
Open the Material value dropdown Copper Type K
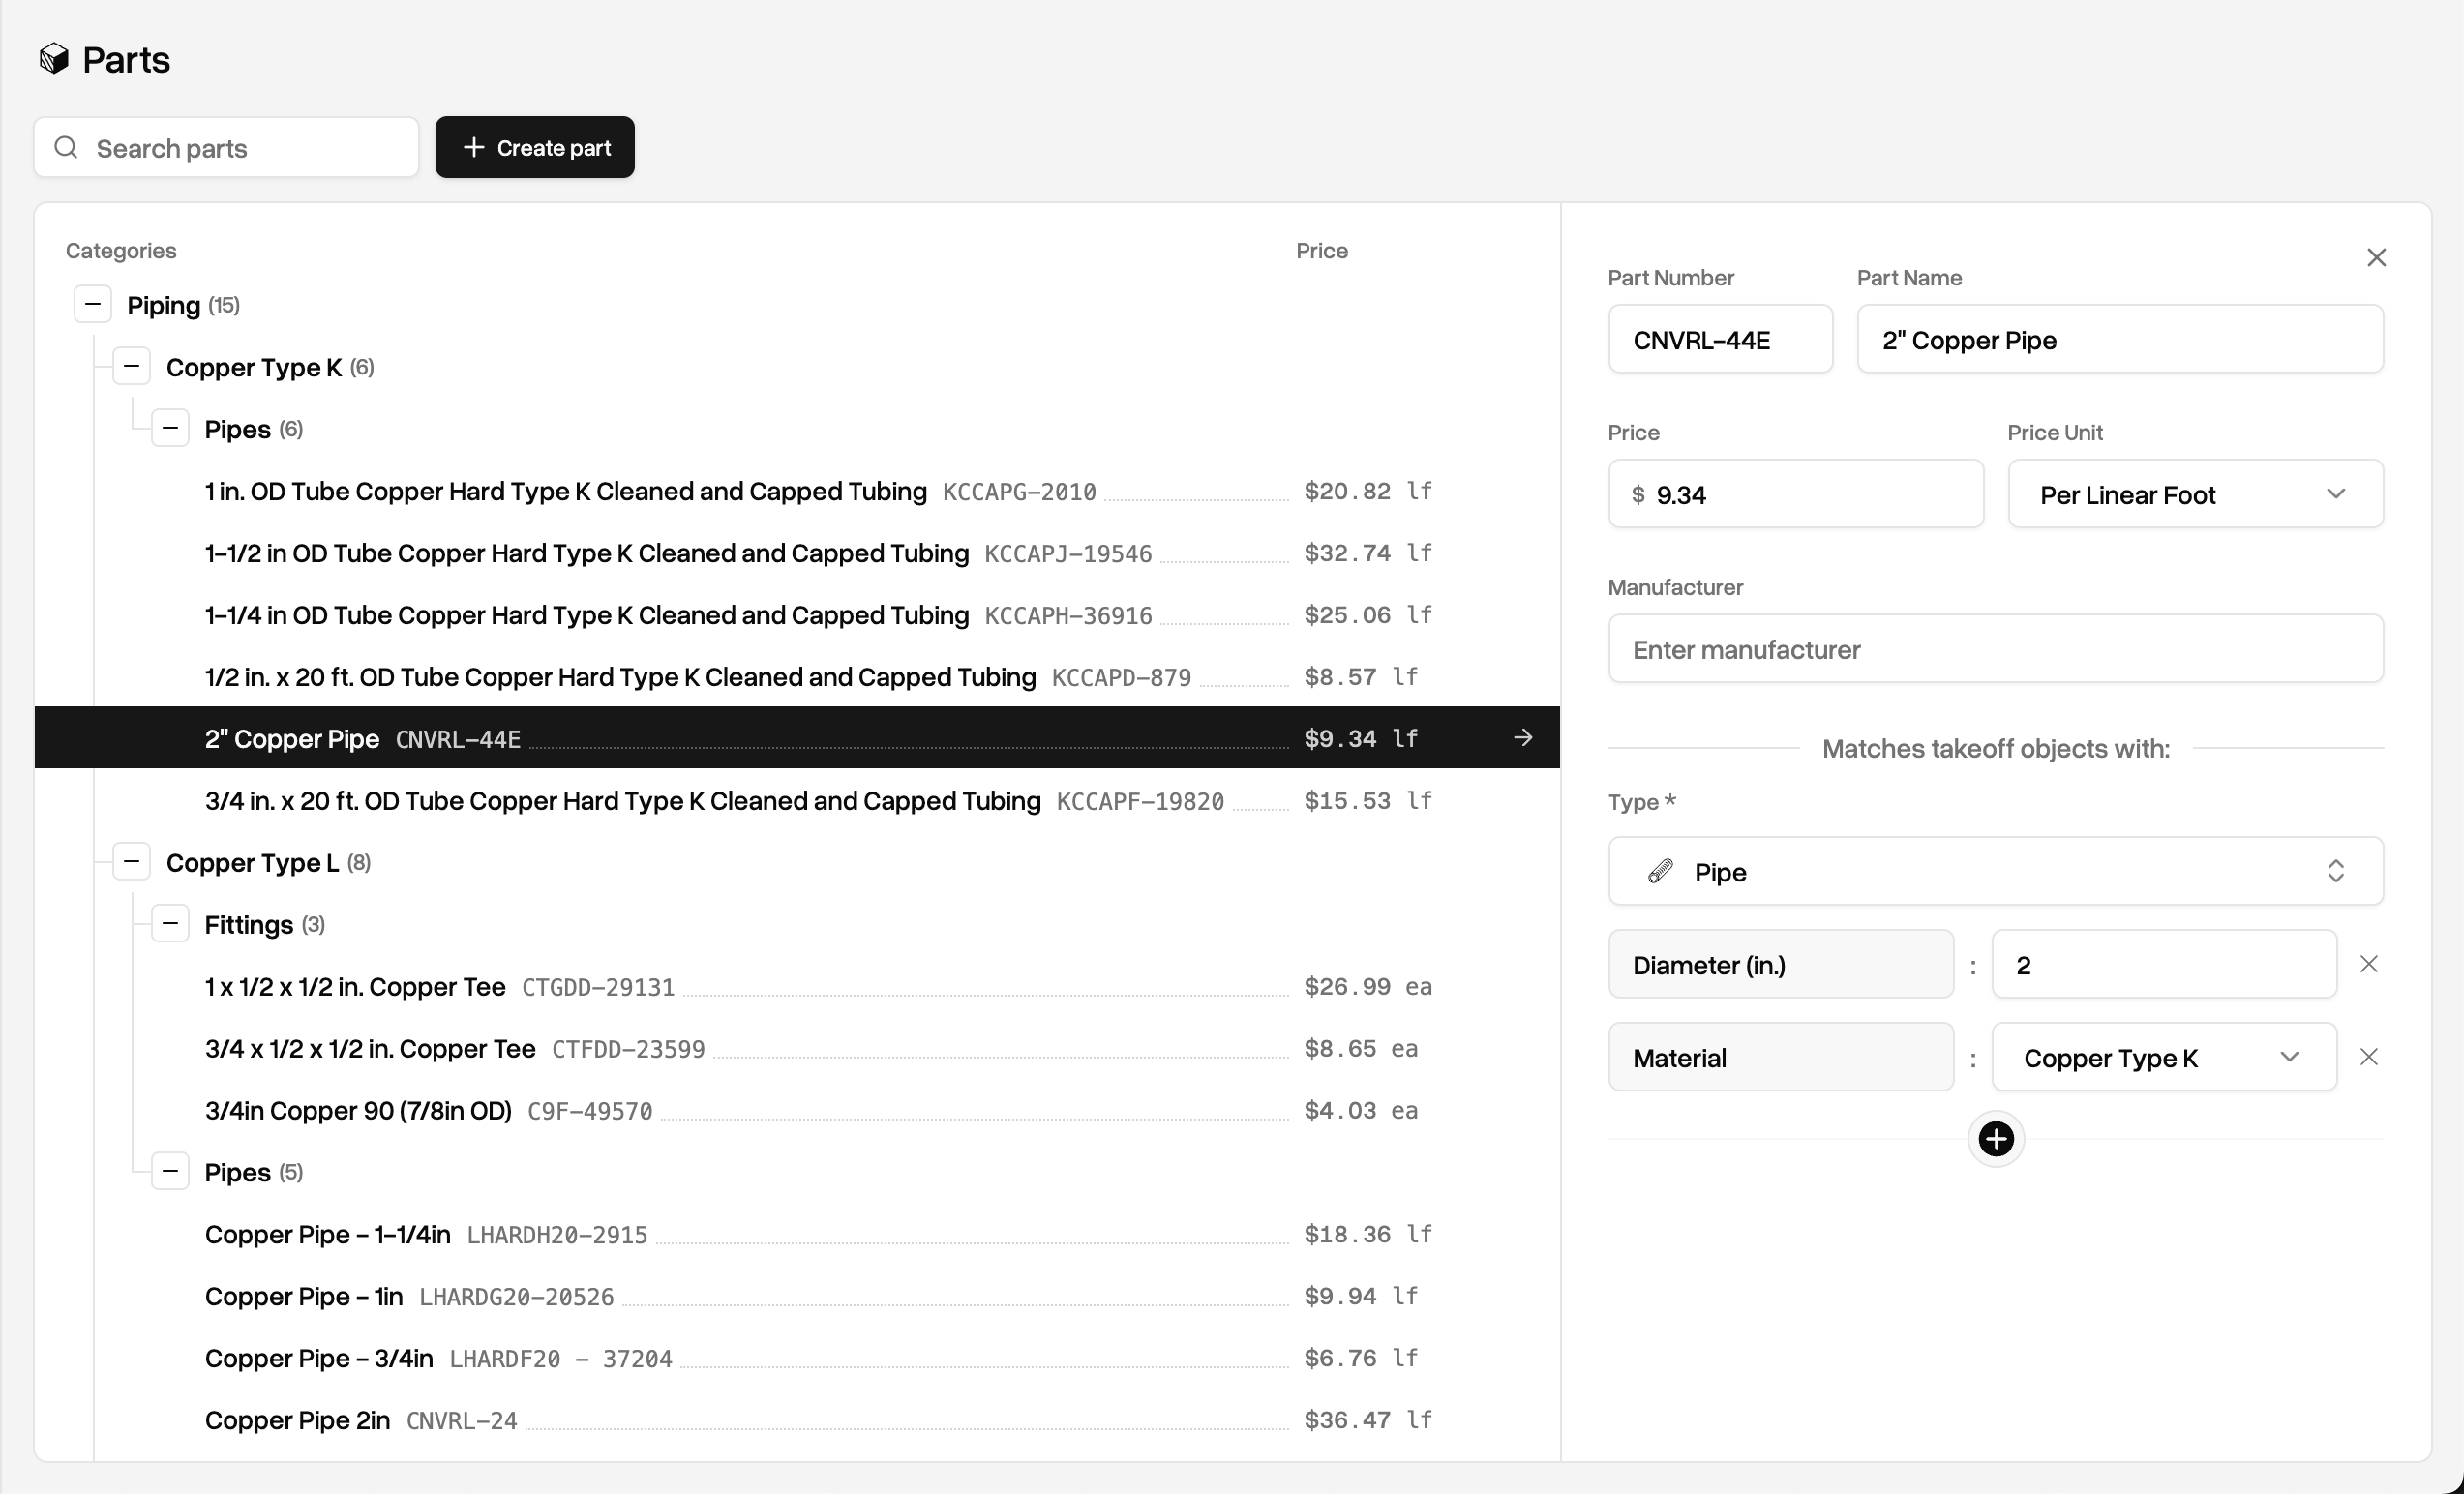pos(2163,1057)
